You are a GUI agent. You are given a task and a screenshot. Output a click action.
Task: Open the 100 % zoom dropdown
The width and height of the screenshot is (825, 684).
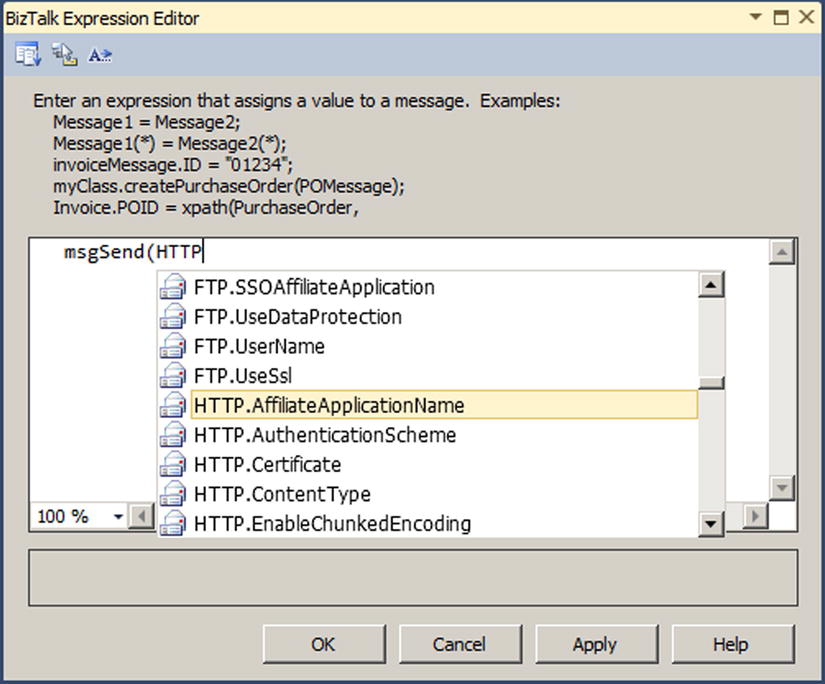point(118,517)
